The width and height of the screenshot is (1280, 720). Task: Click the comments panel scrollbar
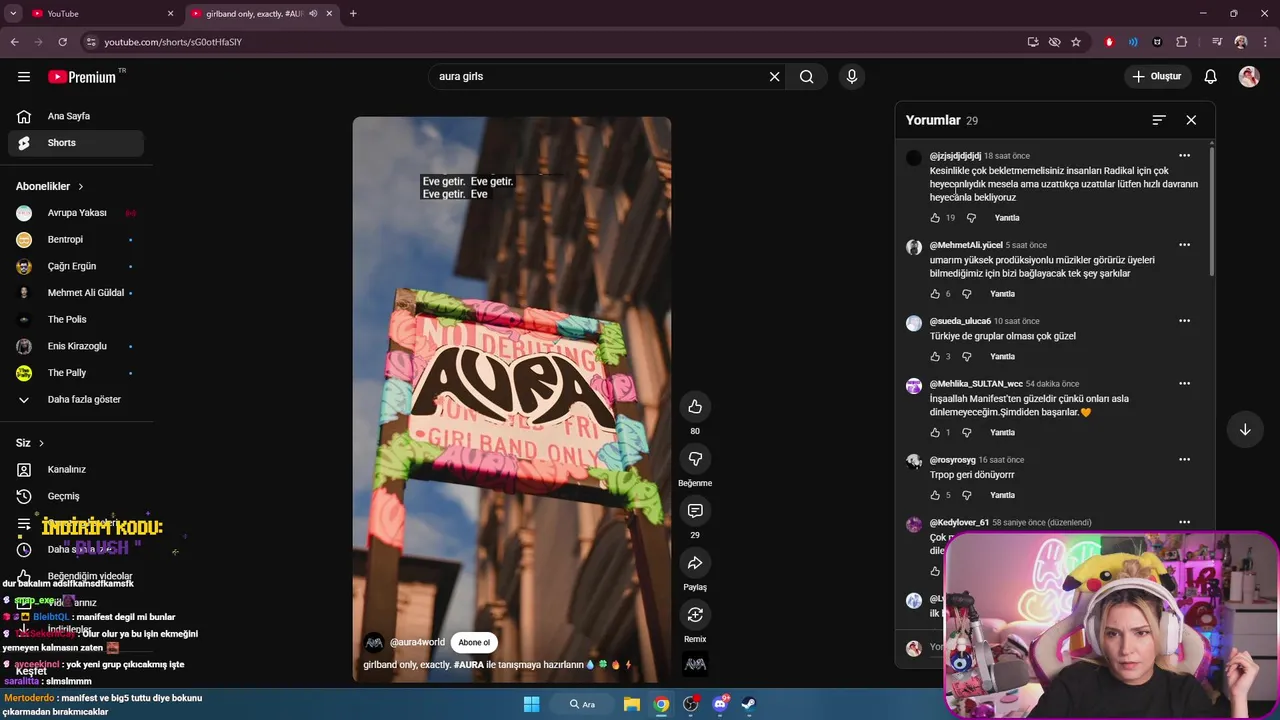[x=1212, y=211]
